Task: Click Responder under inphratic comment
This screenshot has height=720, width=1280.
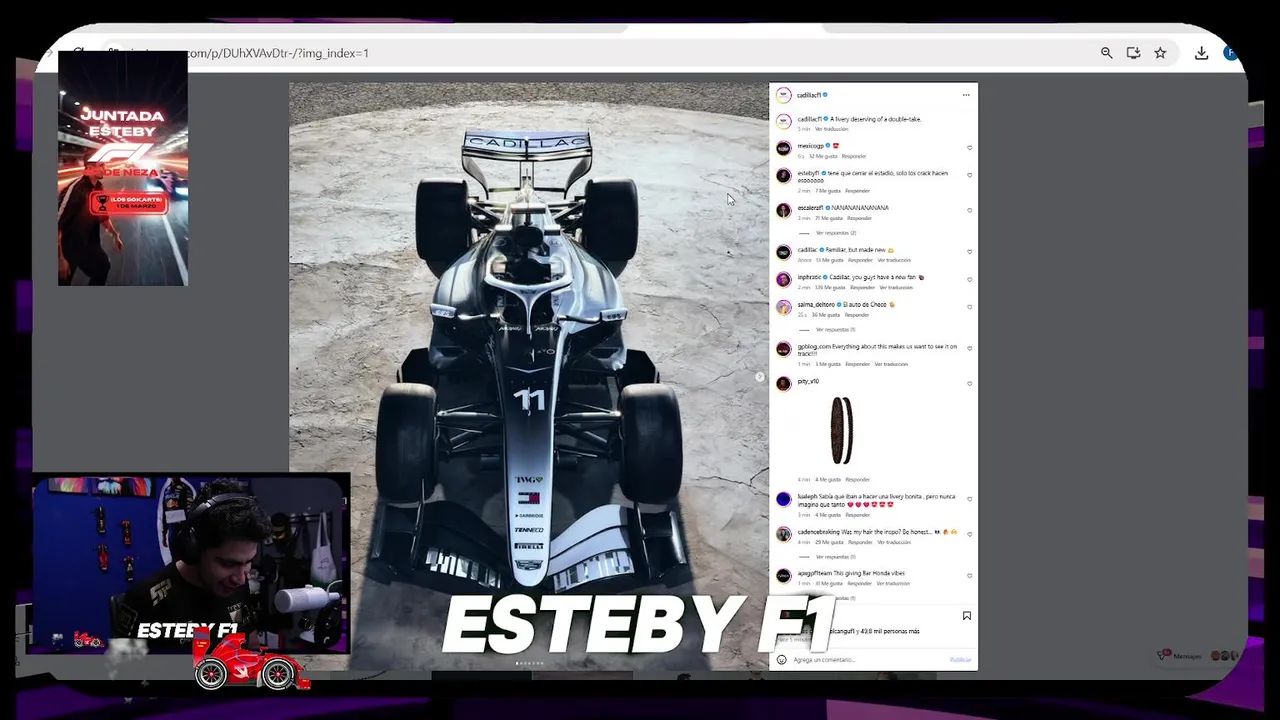Action: click(862, 287)
